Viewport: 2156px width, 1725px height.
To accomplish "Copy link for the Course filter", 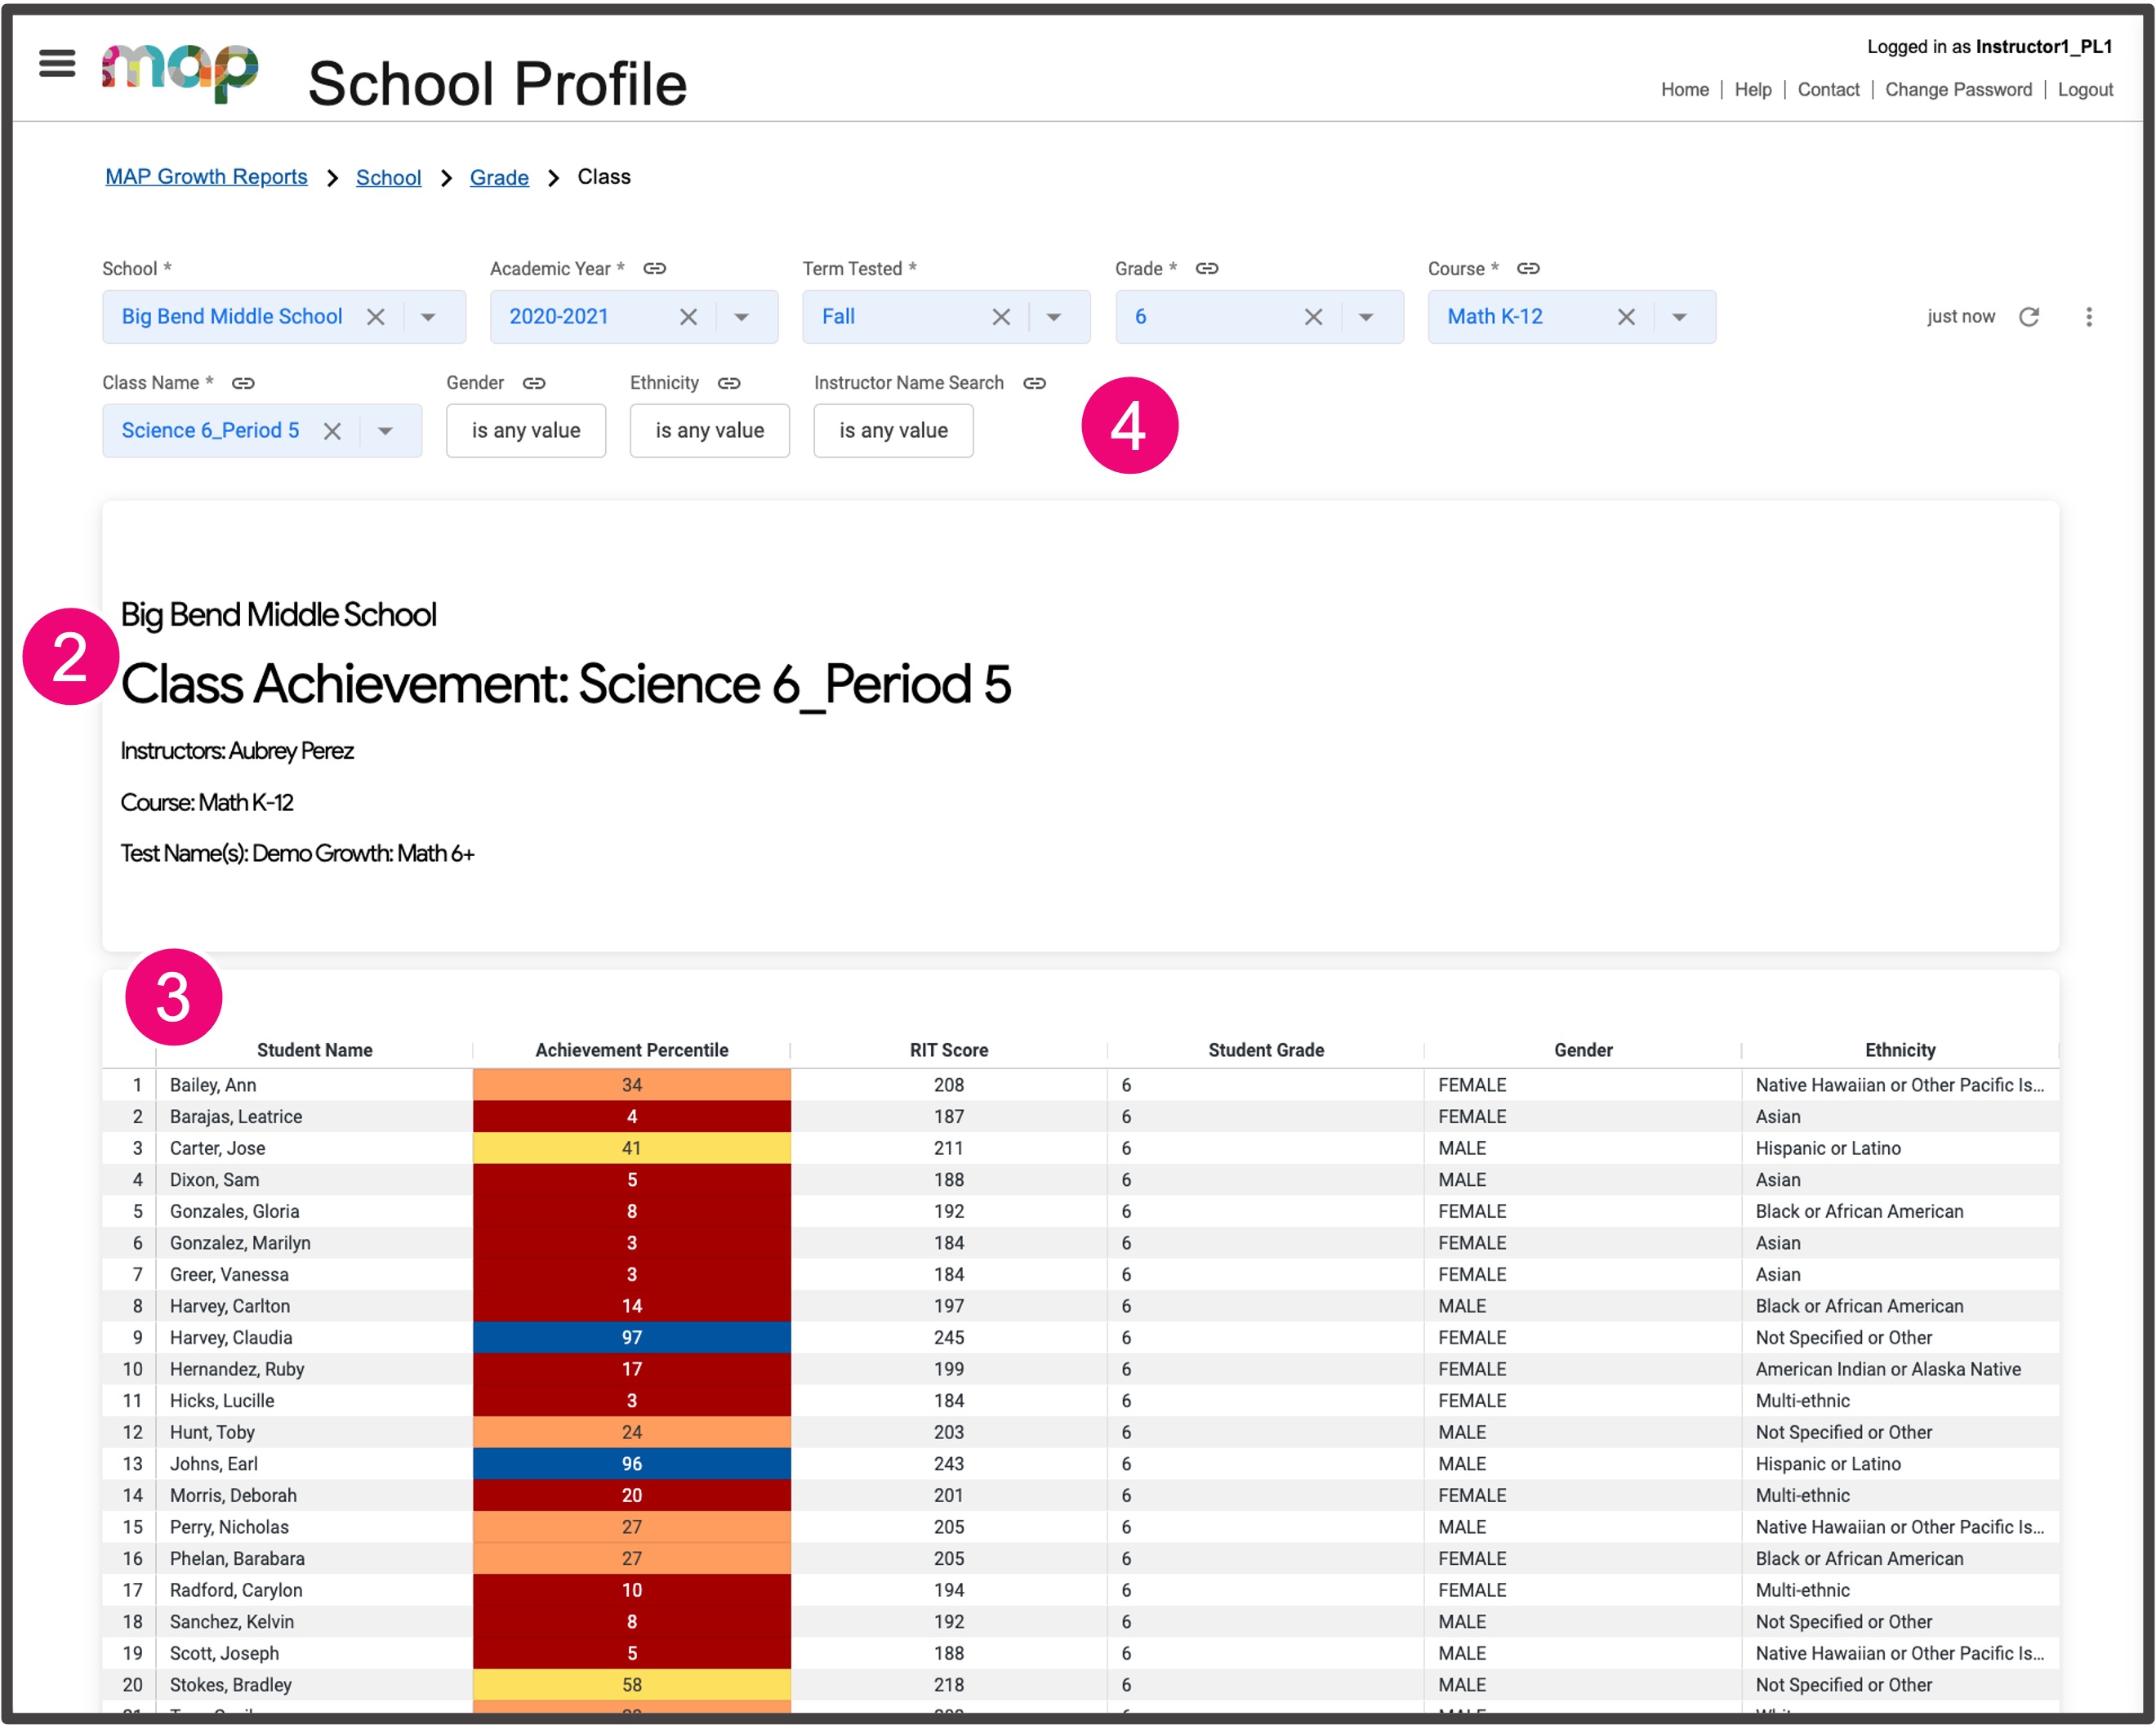I will (x=1528, y=268).
